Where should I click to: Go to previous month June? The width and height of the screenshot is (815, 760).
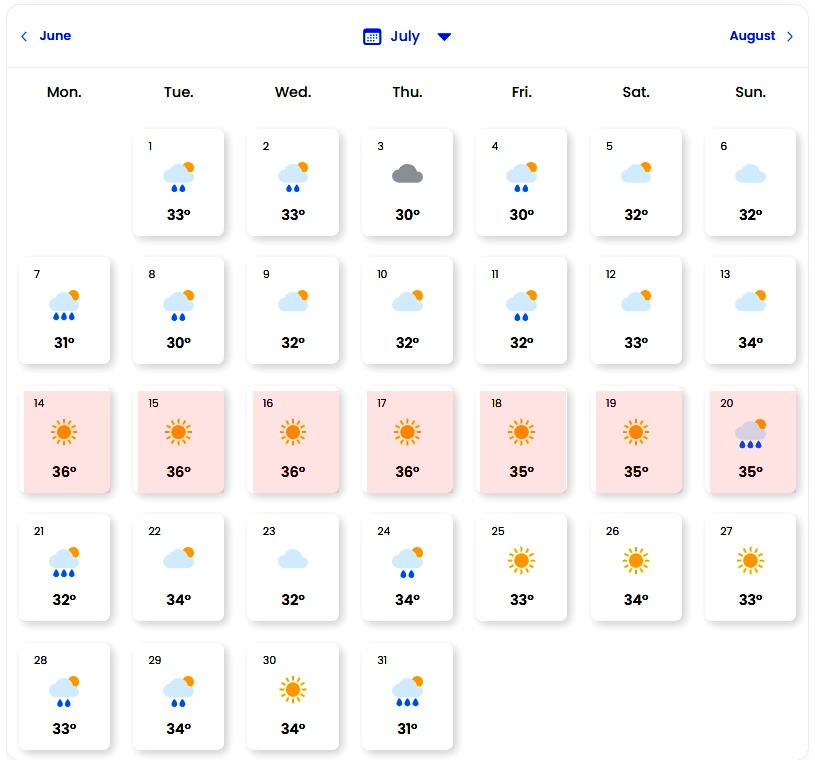(55, 36)
